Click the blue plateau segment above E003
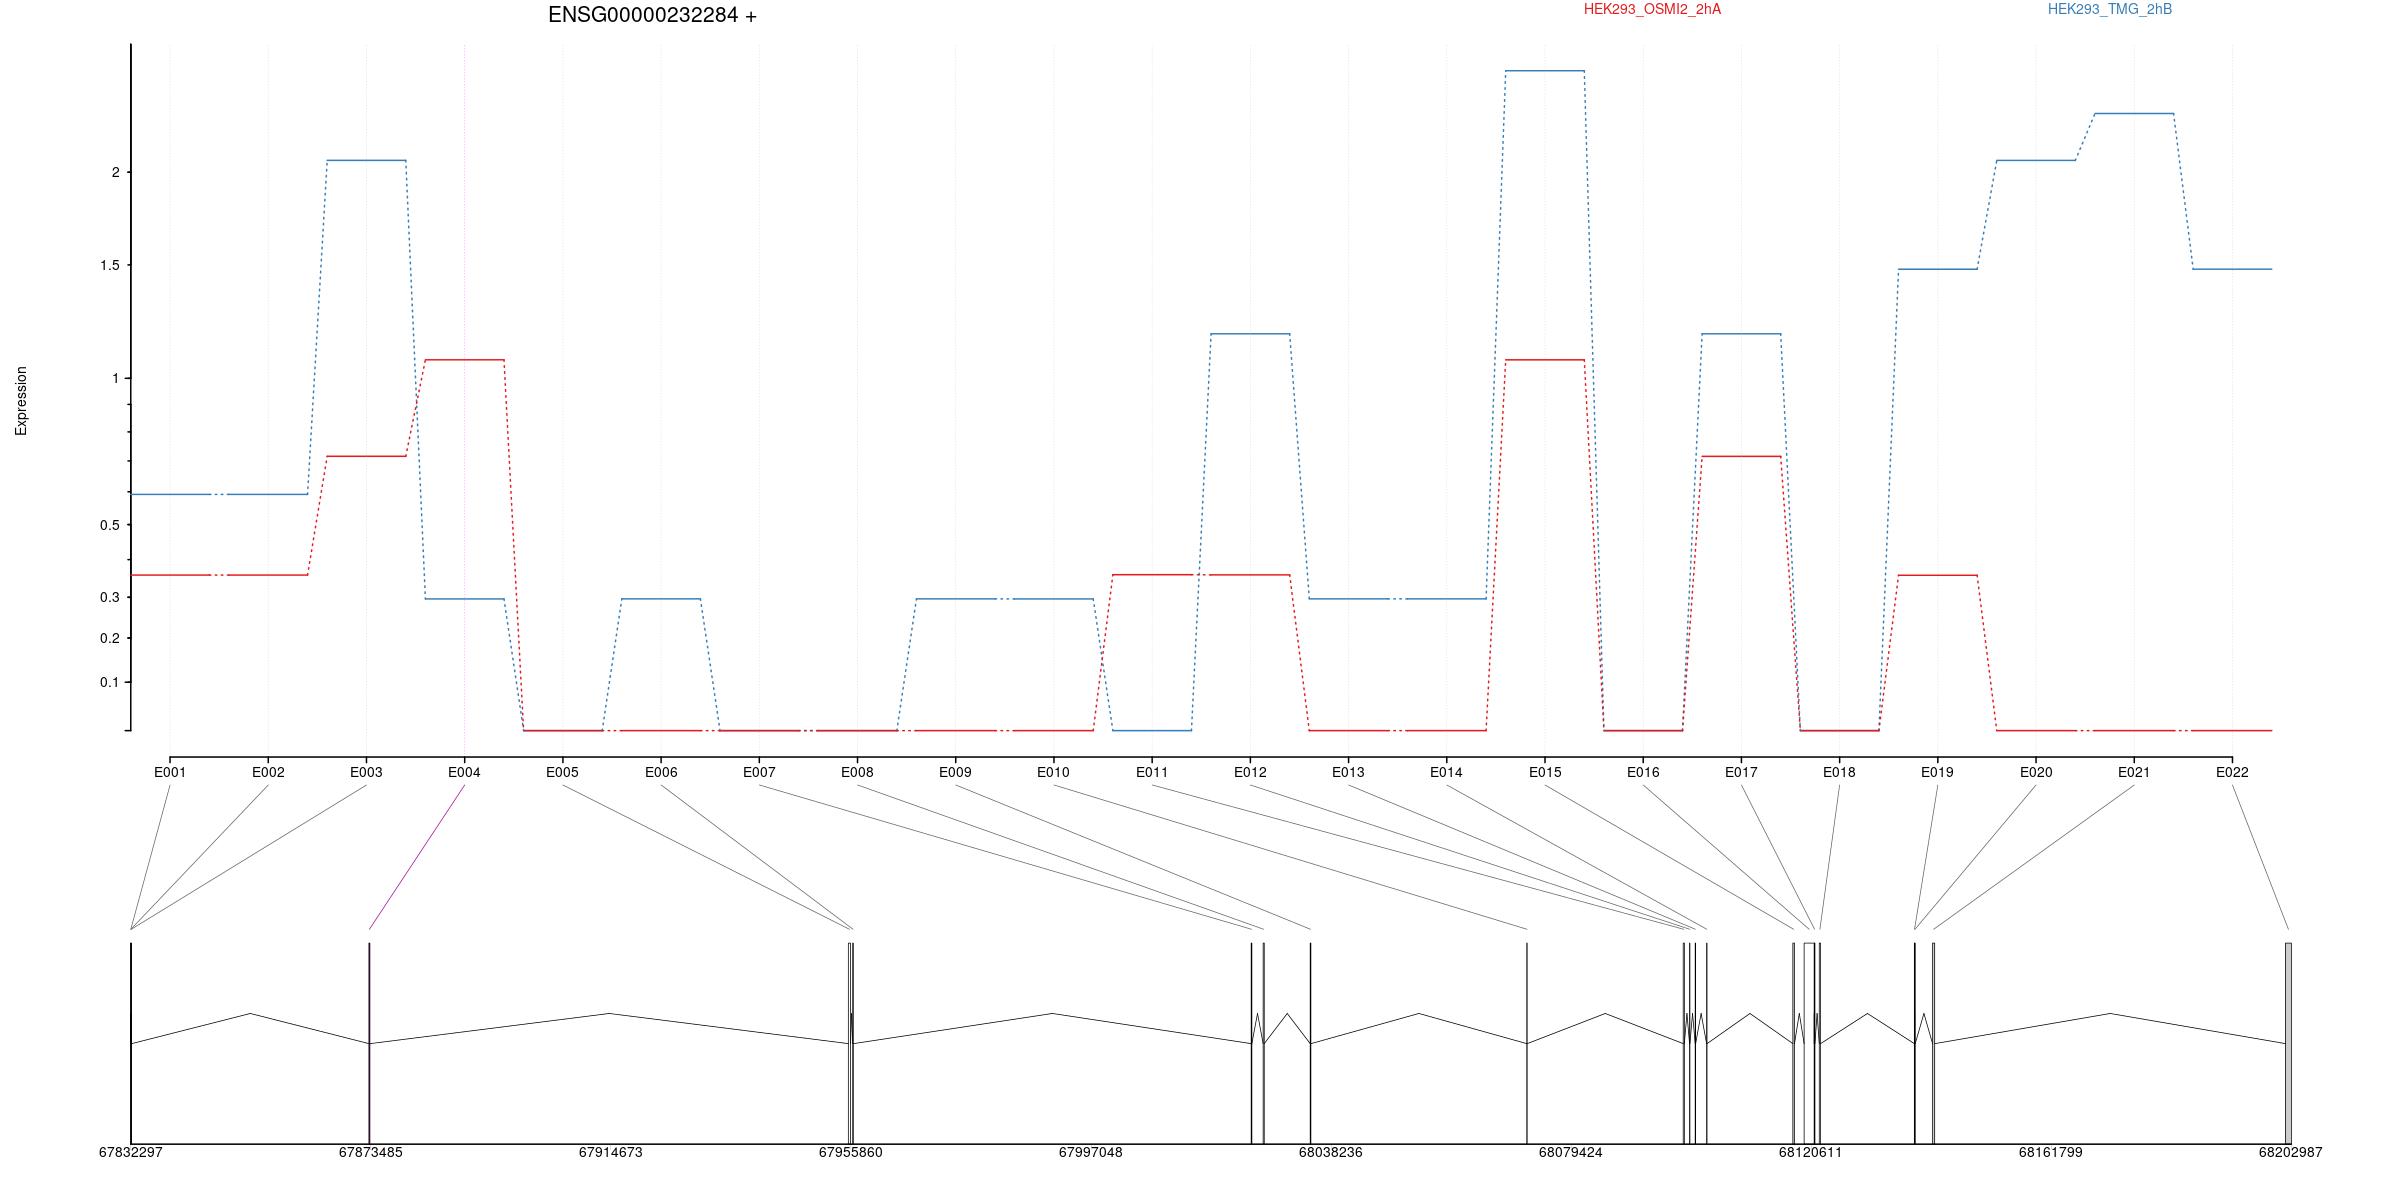 [x=366, y=160]
